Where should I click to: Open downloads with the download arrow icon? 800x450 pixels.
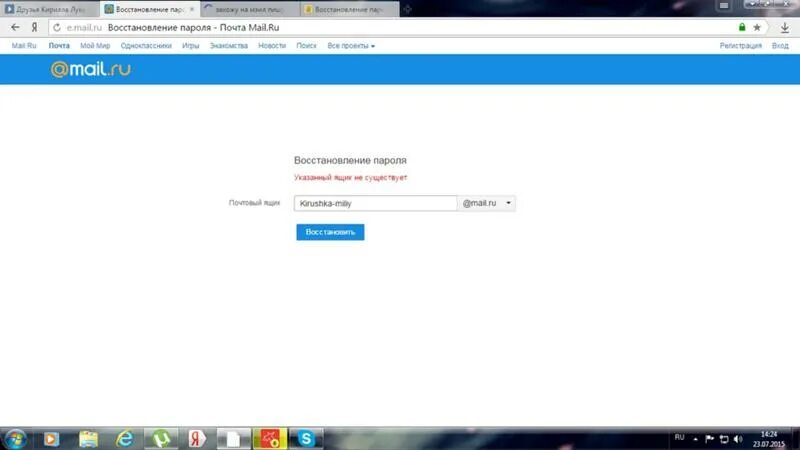[785, 28]
